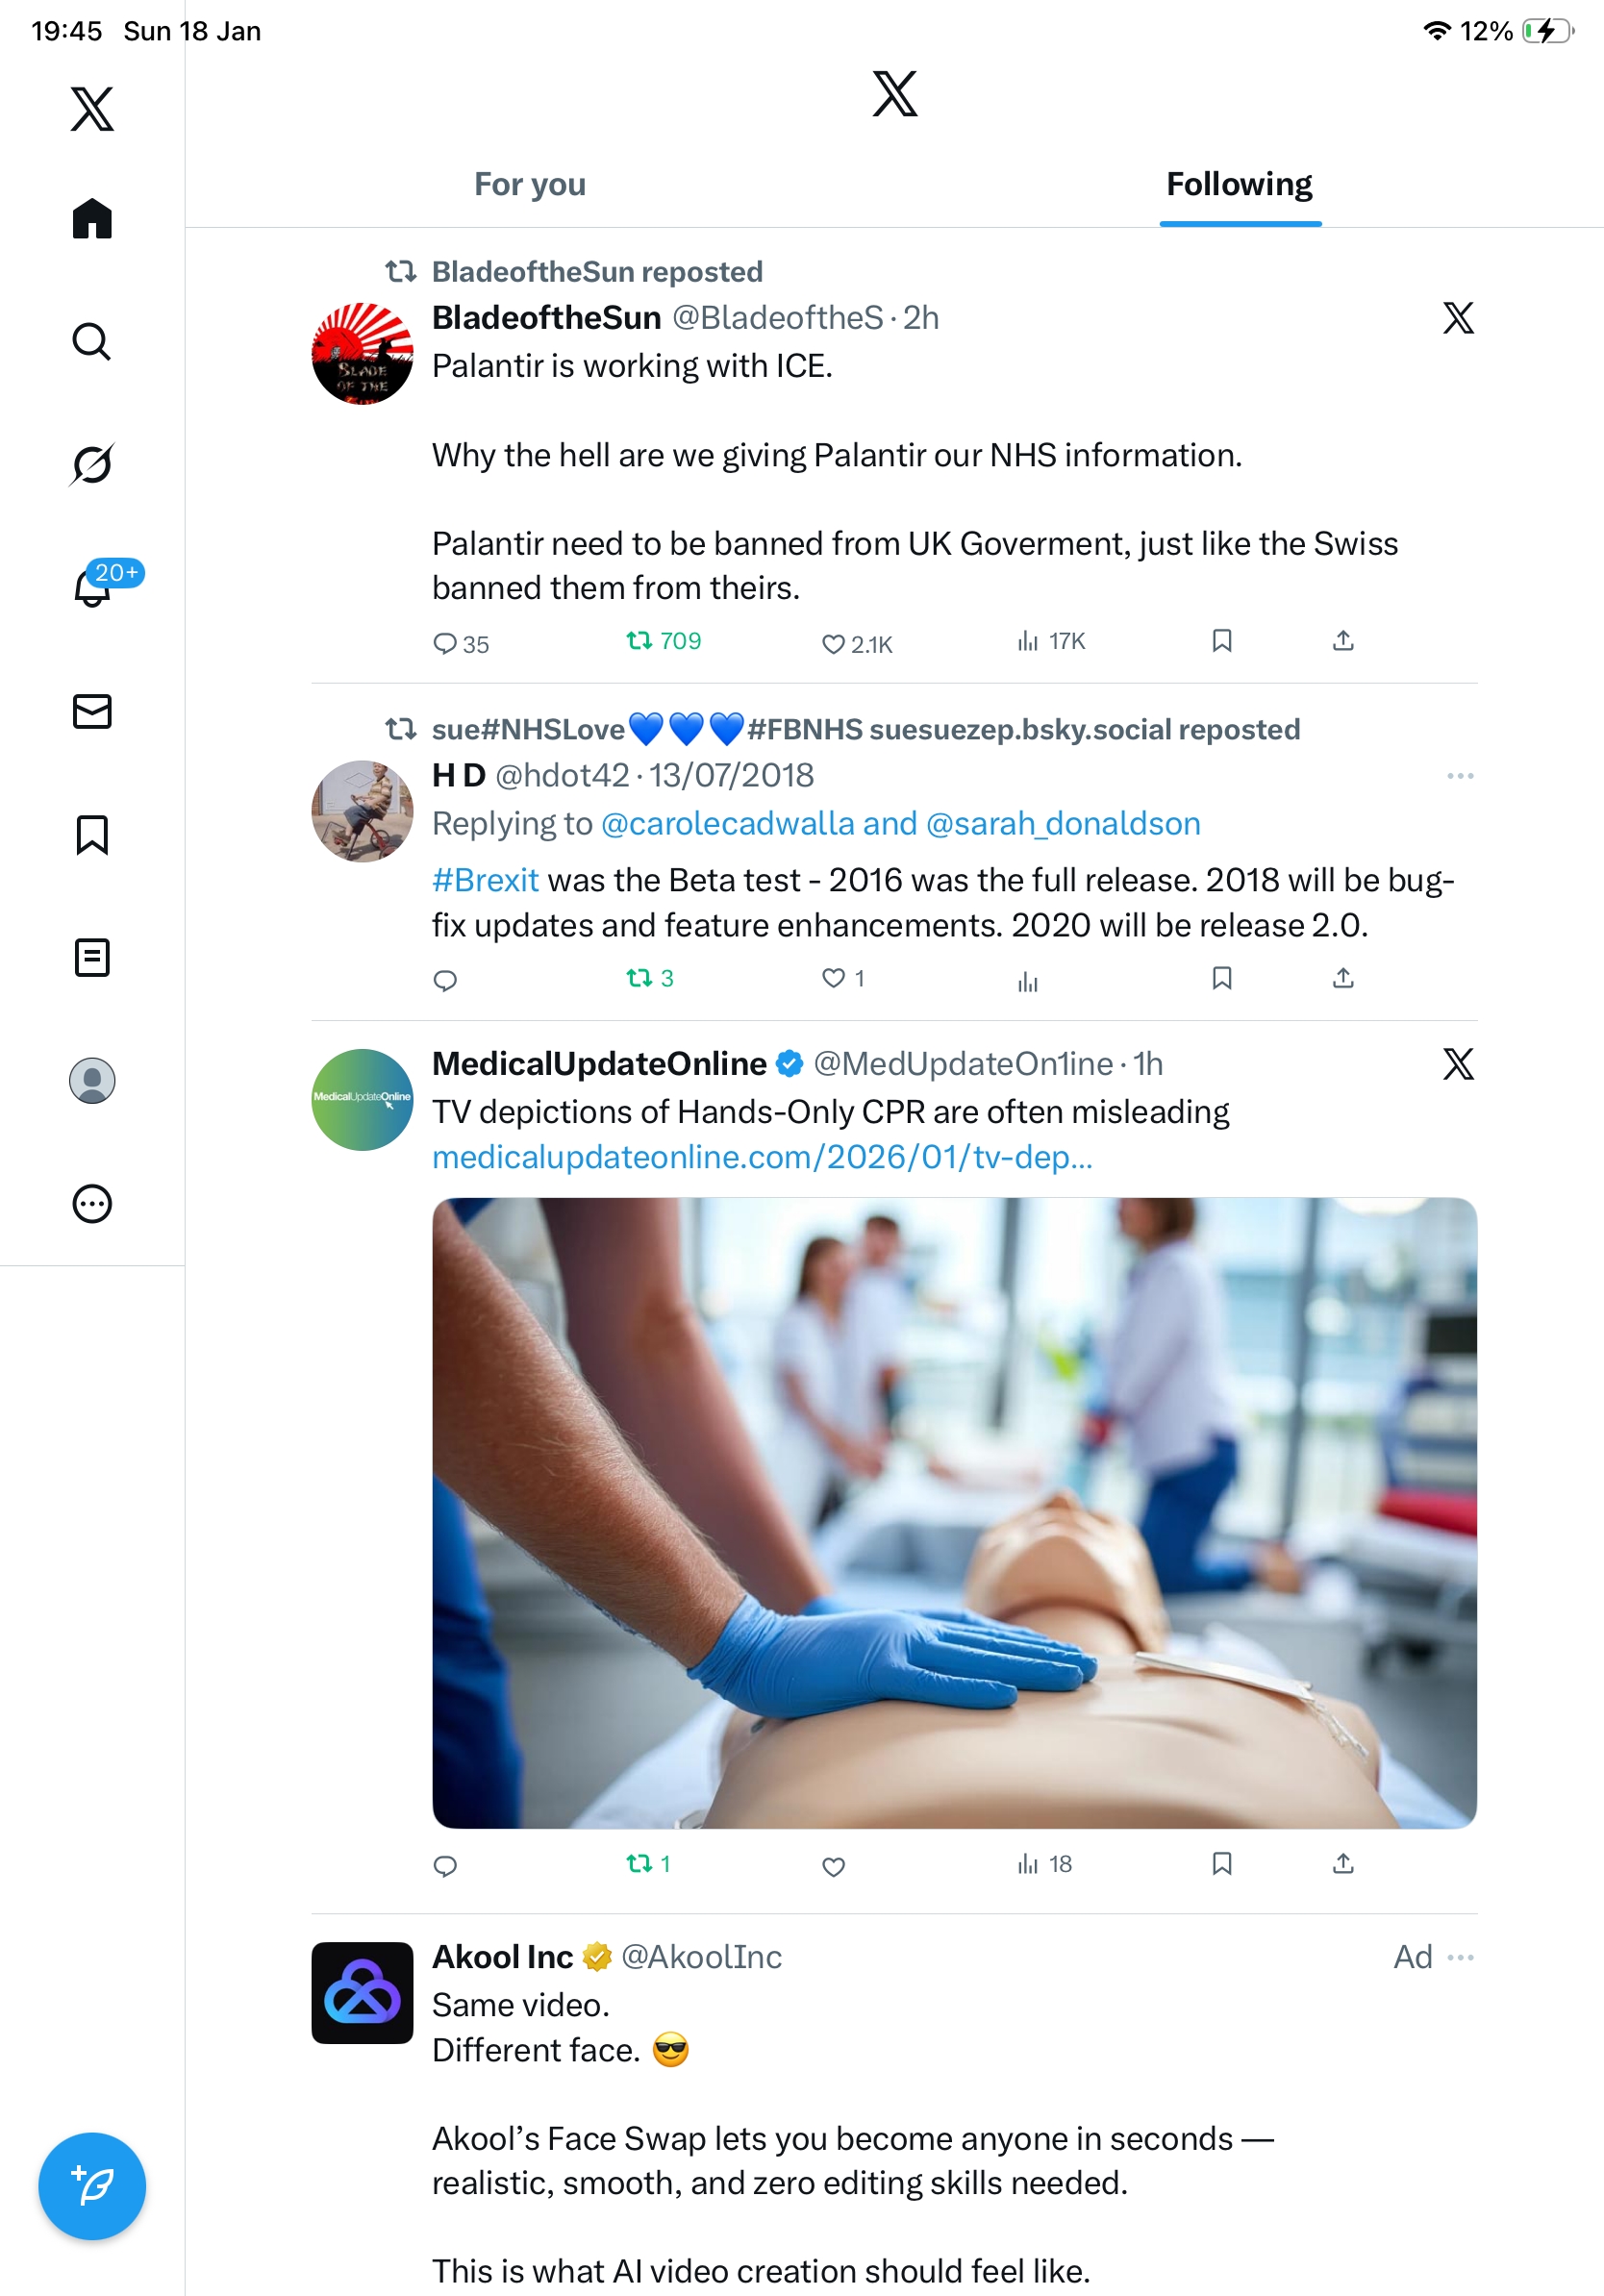Open Bookmarks in the sidebar
Screen dimensions: 1604x2296
(x=92, y=834)
